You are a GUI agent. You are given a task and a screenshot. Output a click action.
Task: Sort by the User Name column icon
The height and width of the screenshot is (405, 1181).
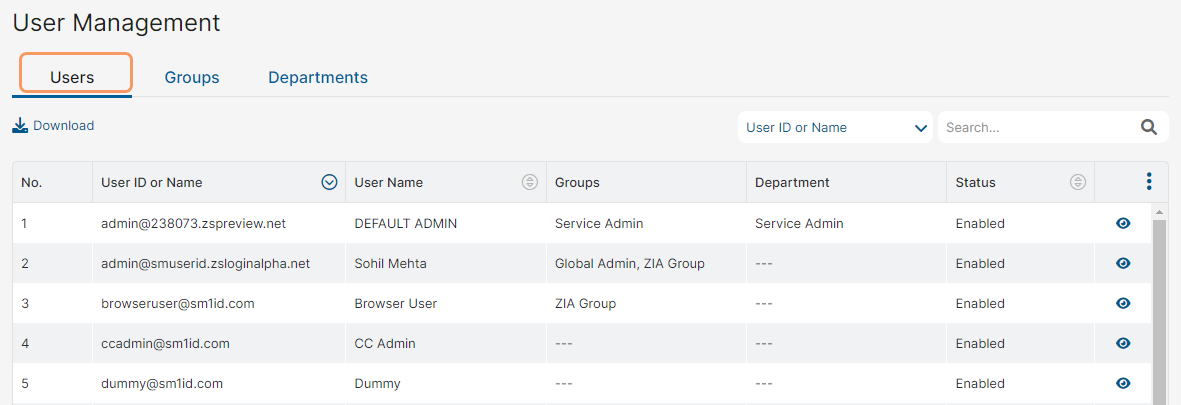coord(530,182)
